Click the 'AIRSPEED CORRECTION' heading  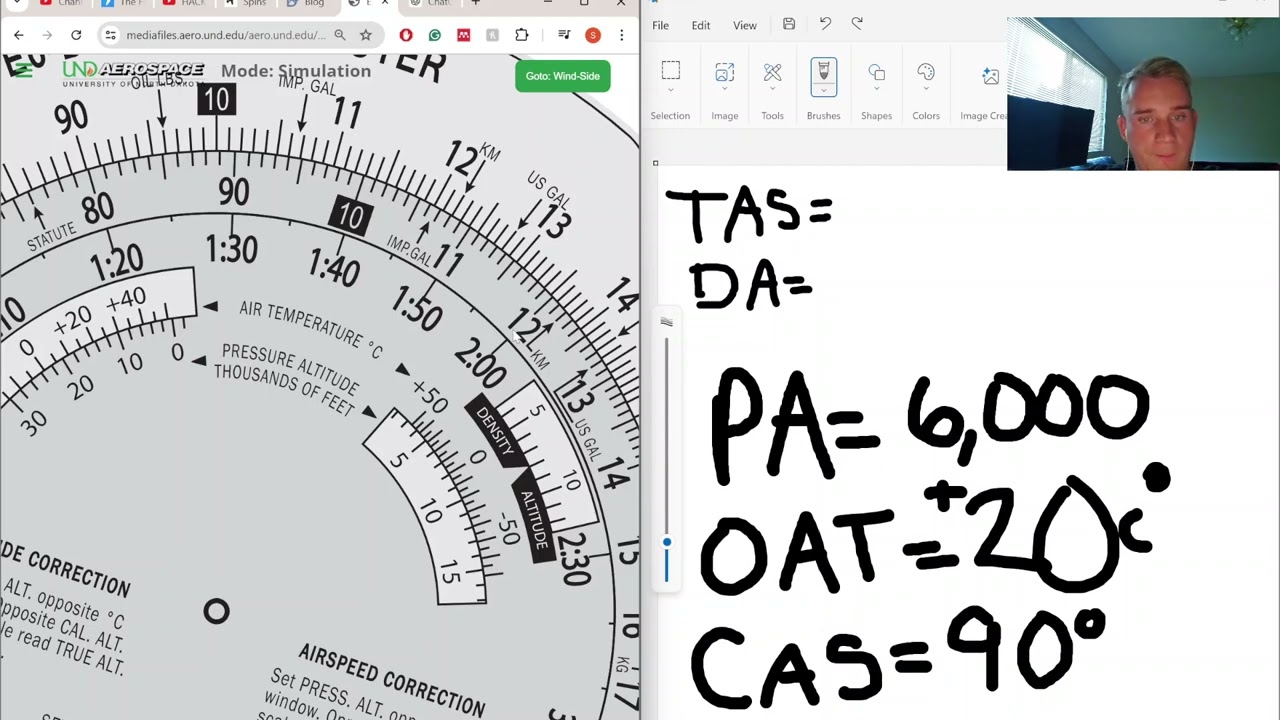392,680
